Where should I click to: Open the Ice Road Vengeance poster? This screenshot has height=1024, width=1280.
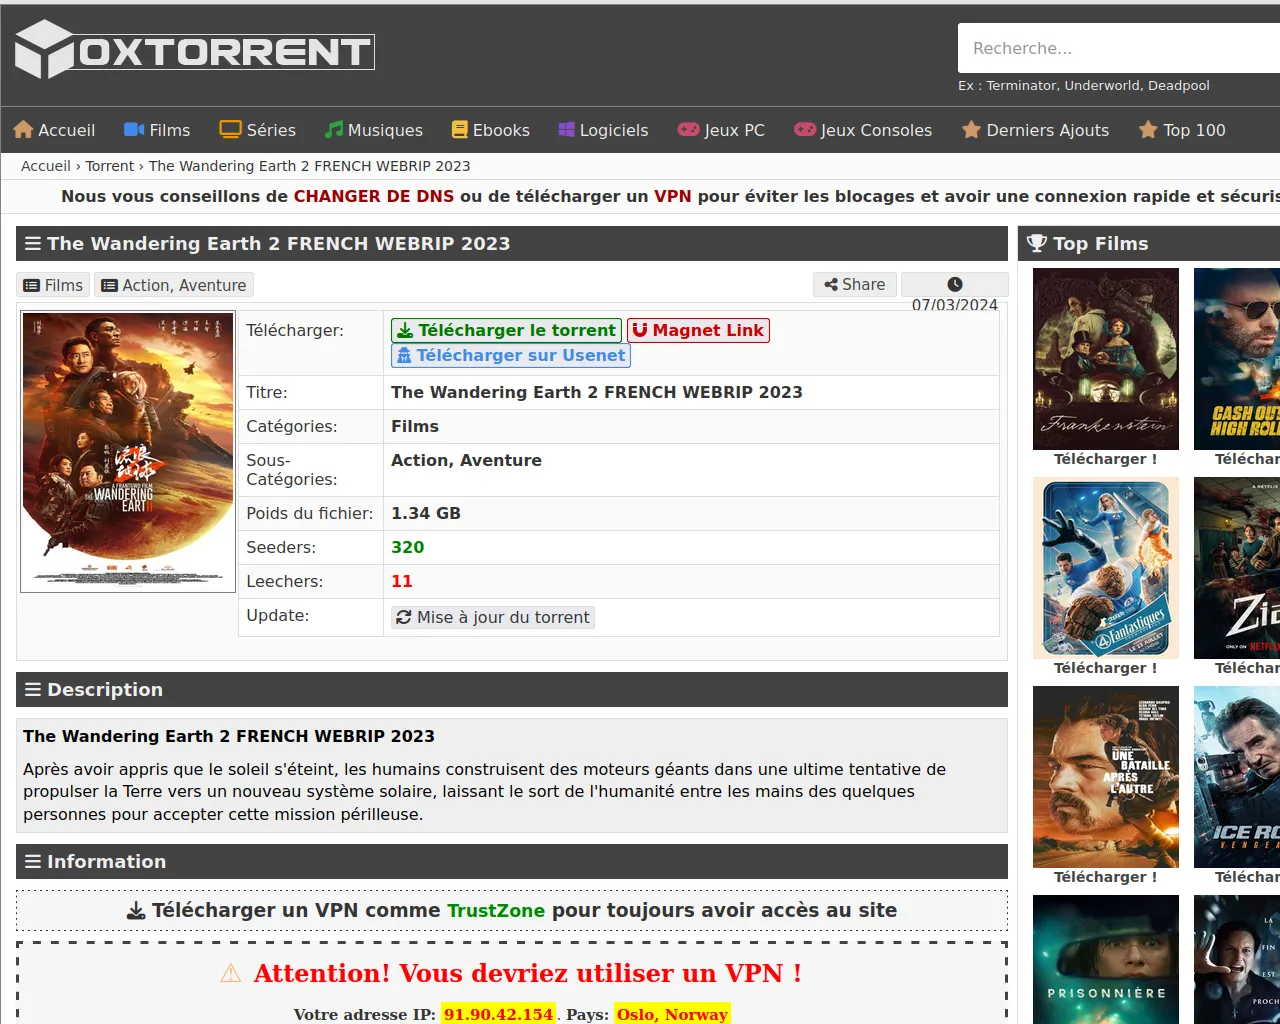1237,777
